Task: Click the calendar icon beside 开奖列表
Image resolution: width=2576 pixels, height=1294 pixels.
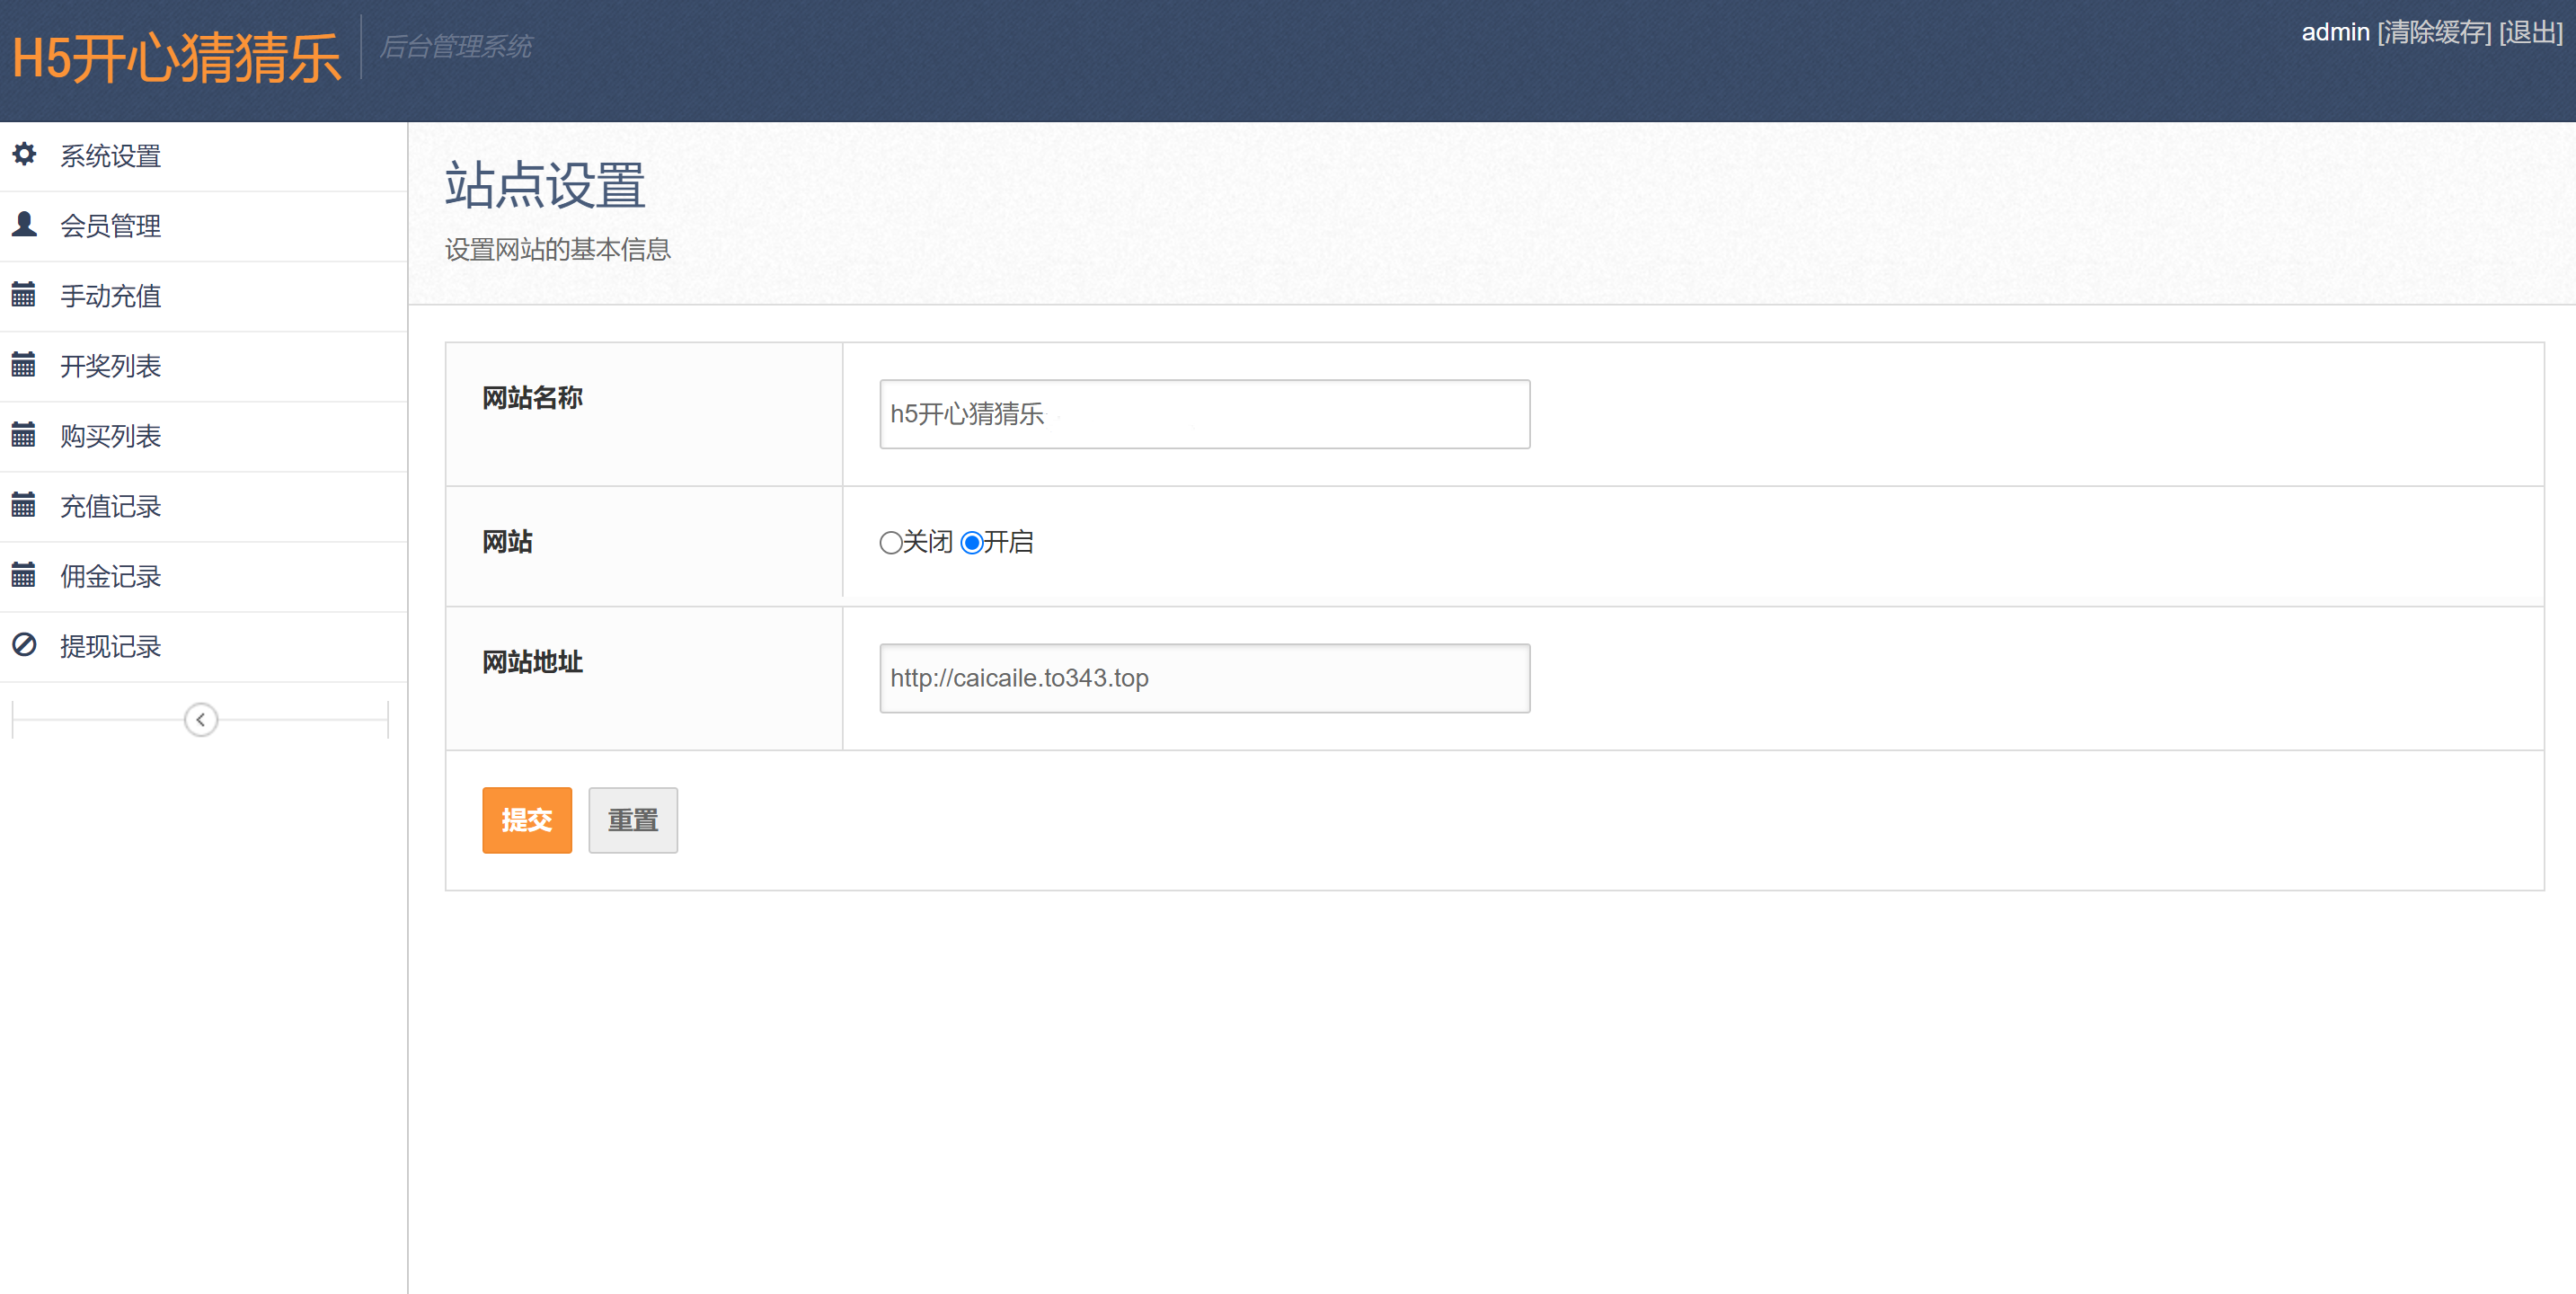Action: 24,364
